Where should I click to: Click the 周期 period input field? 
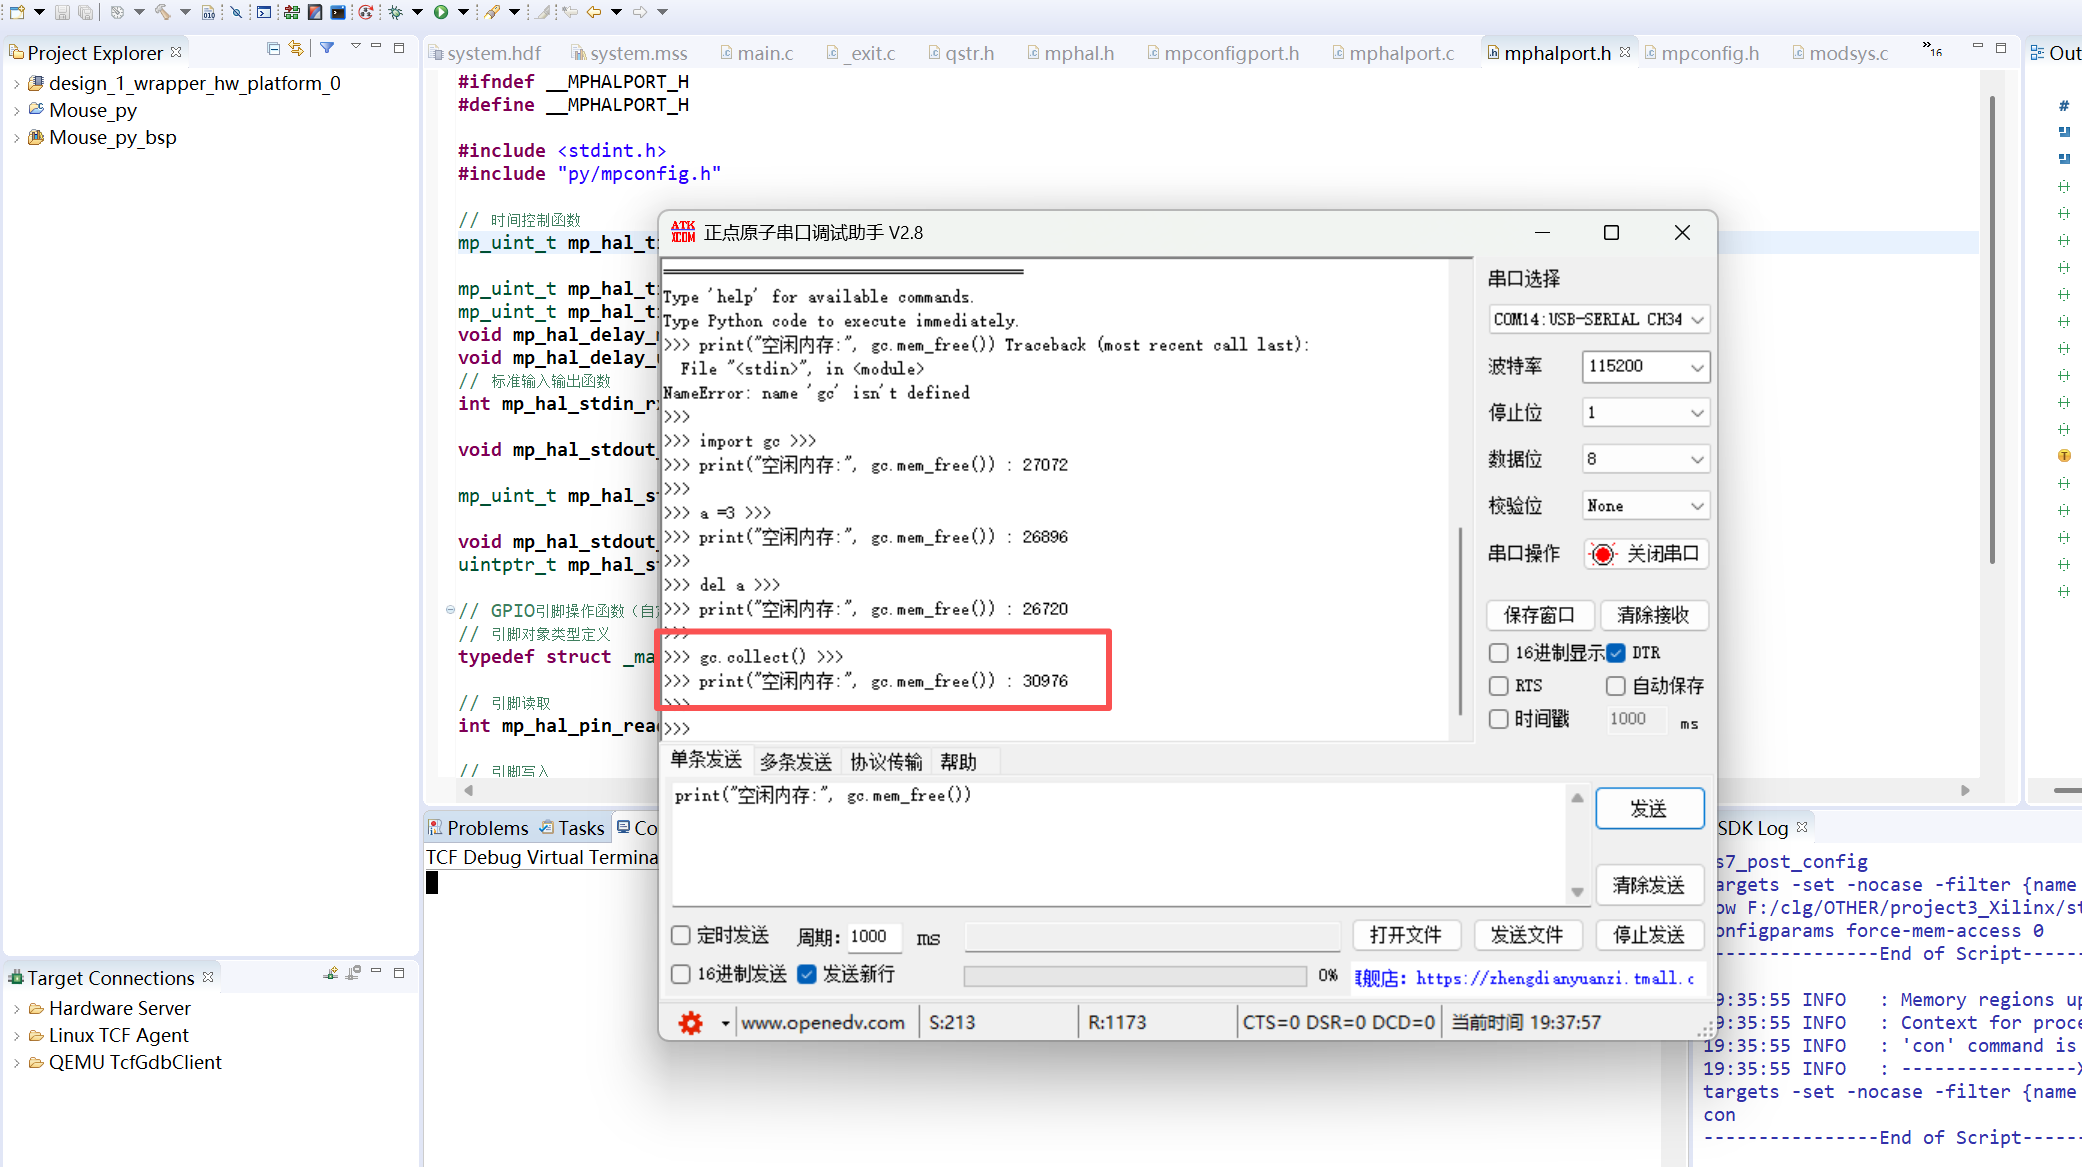(x=873, y=936)
